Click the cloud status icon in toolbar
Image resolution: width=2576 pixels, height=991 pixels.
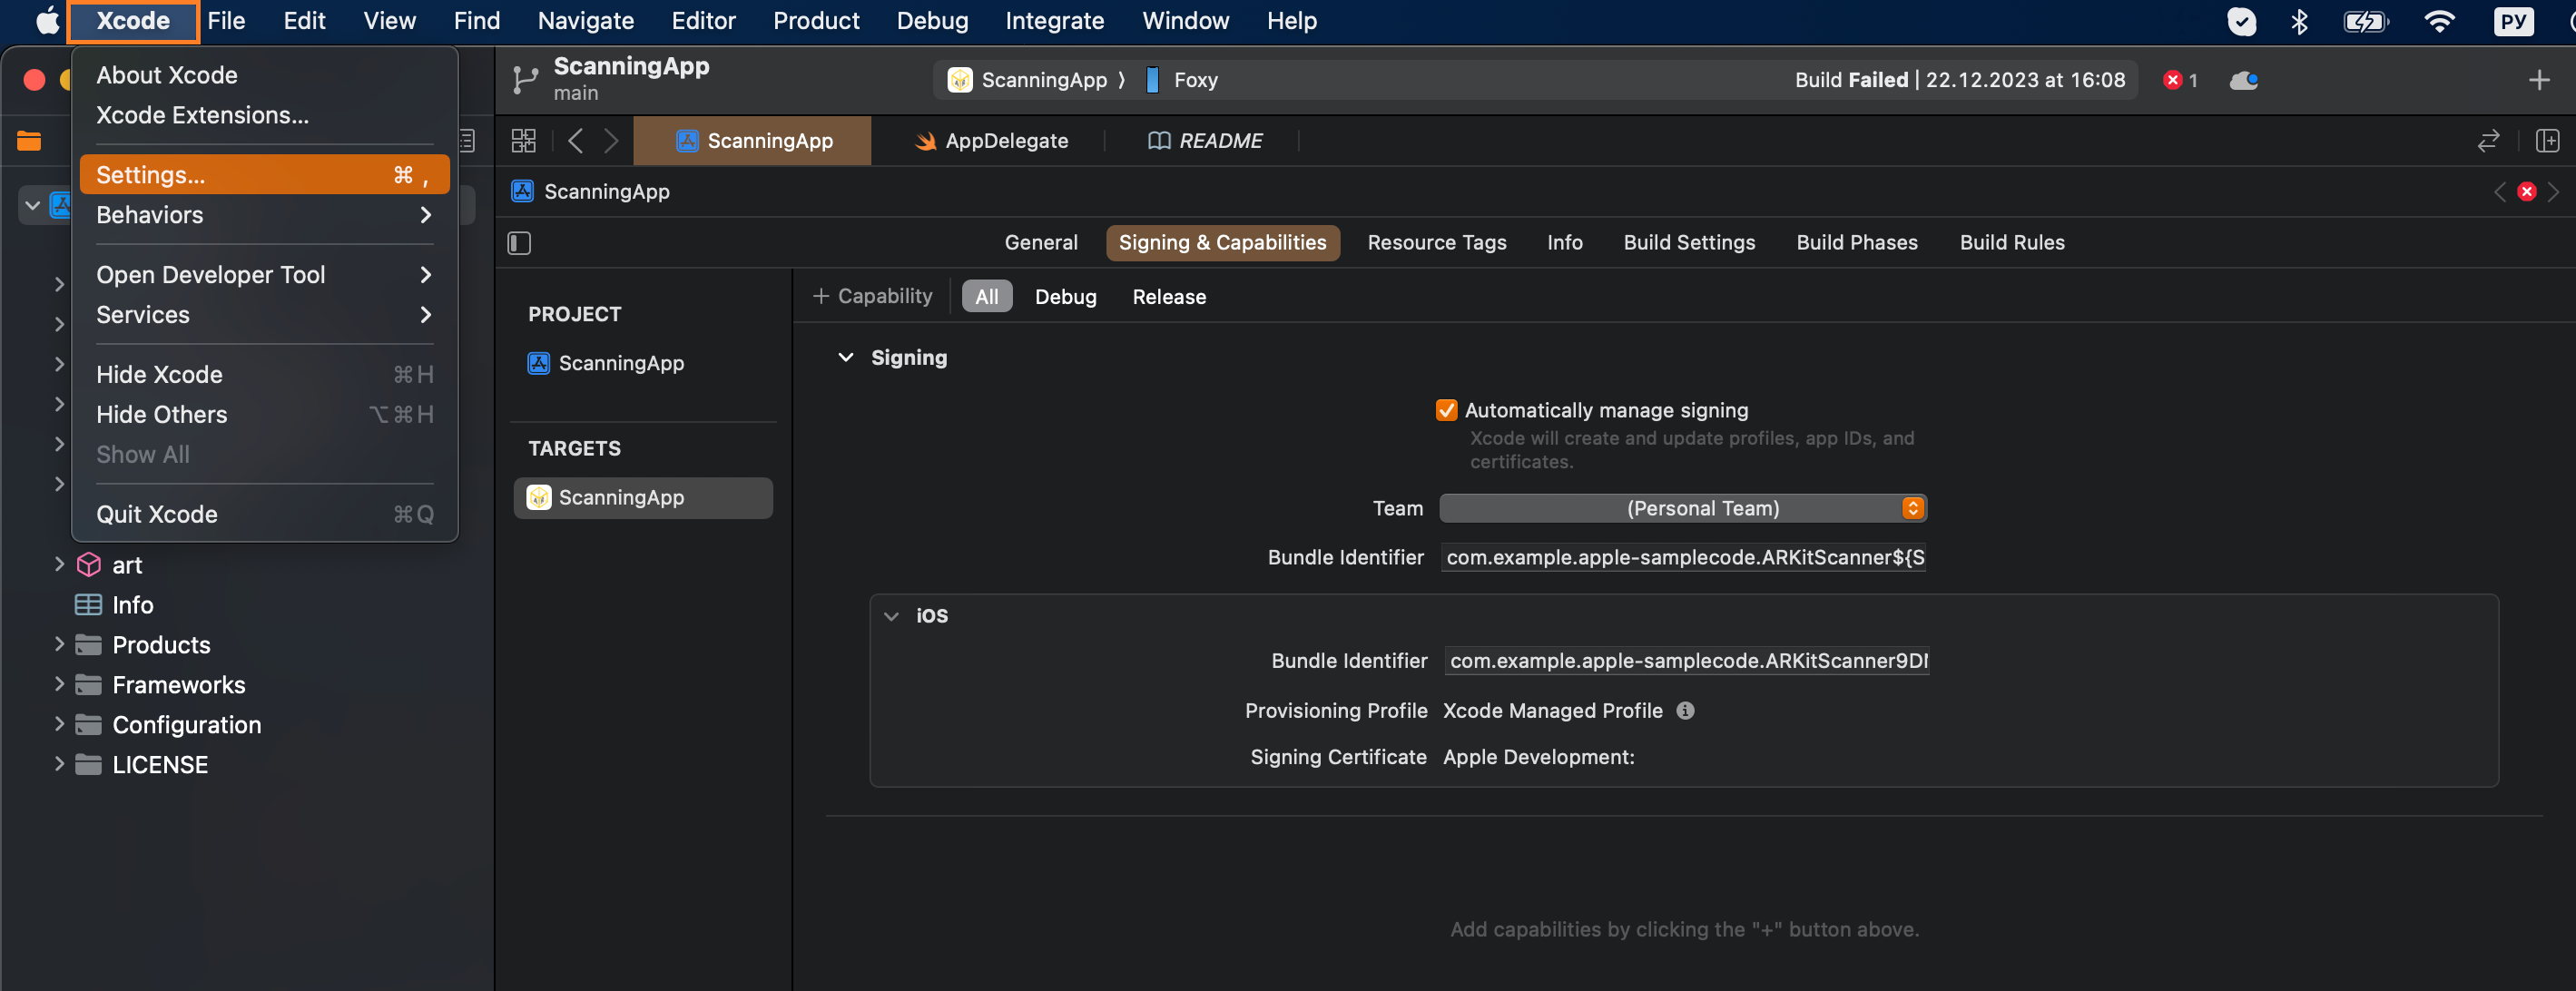[2243, 80]
